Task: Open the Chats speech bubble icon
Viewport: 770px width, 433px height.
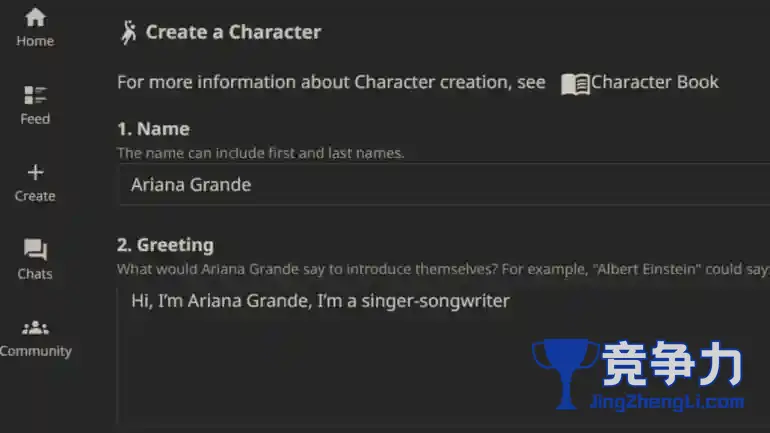Action: coord(35,250)
